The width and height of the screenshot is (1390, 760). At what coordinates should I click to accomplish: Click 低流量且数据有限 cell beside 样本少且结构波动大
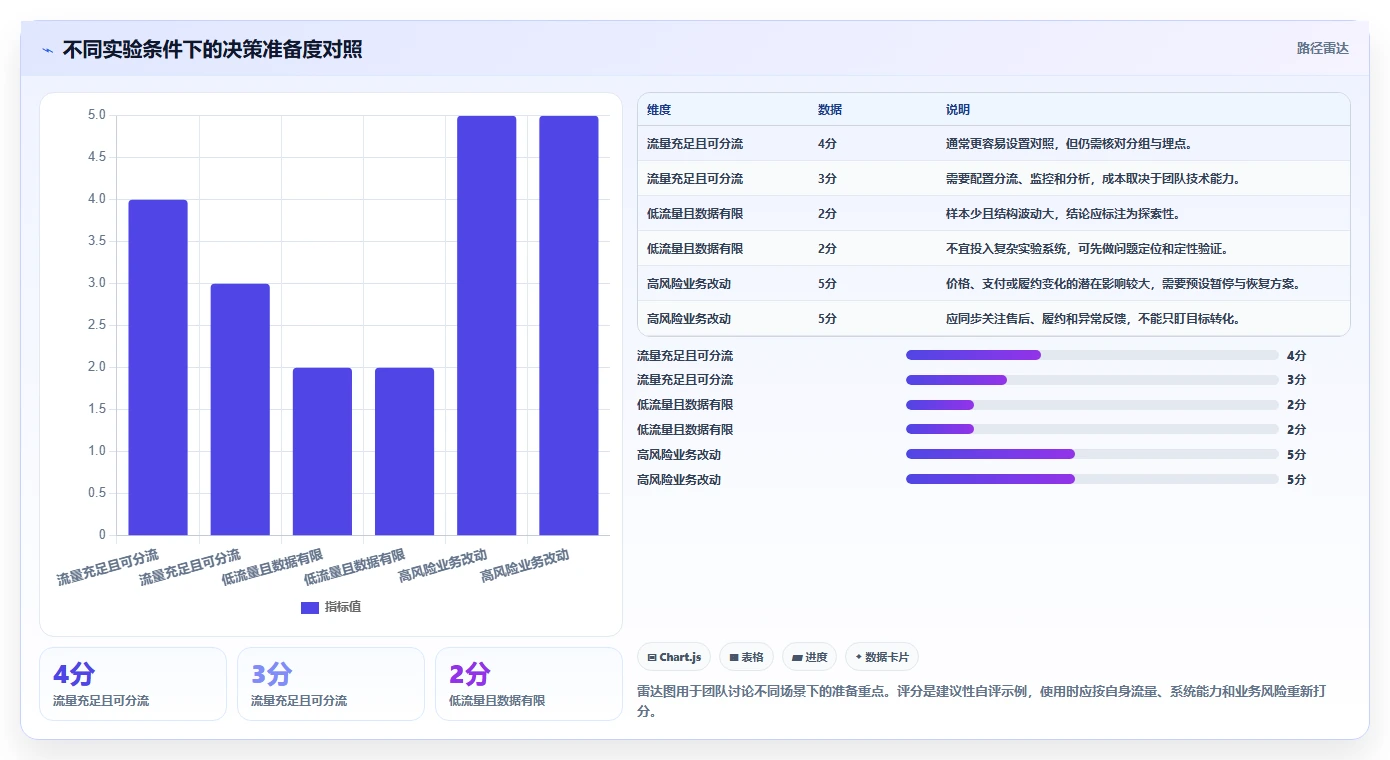[x=695, y=214]
